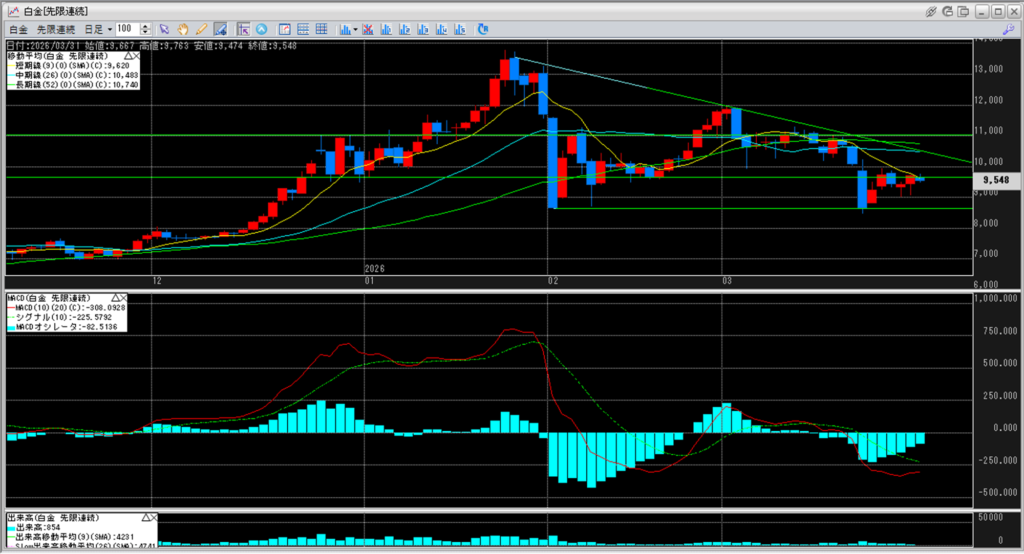Click the 先限連続 contract menu item

coord(55,29)
